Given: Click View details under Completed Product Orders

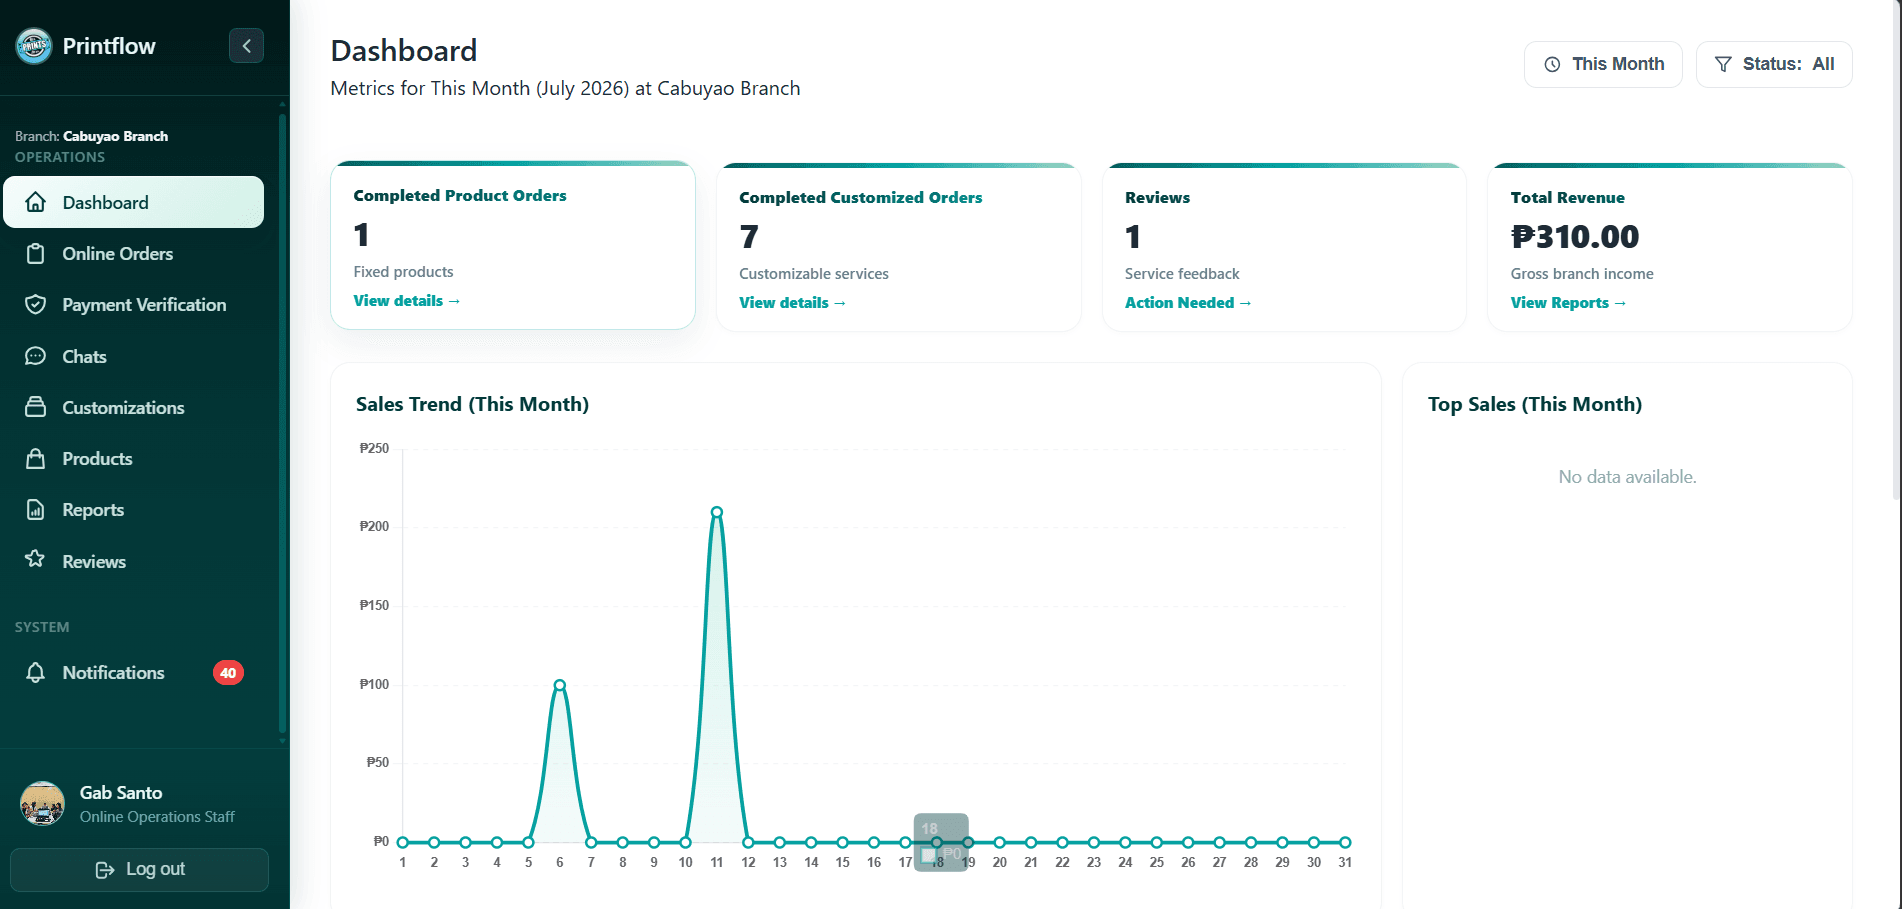Looking at the screenshot, I should point(407,301).
